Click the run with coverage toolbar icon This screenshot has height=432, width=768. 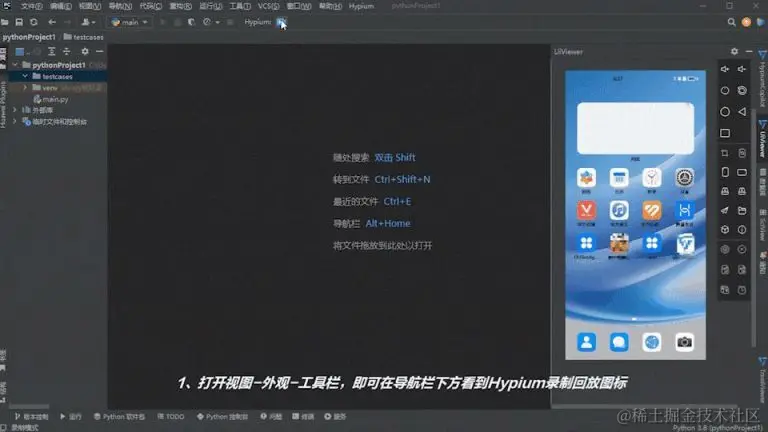point(192,22)
